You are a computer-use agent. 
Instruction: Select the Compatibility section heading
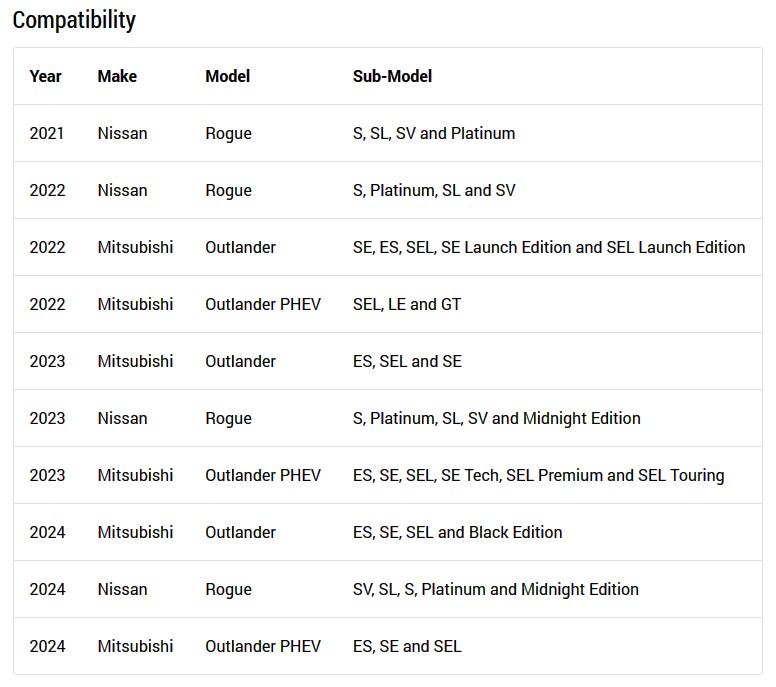[74, 20]
